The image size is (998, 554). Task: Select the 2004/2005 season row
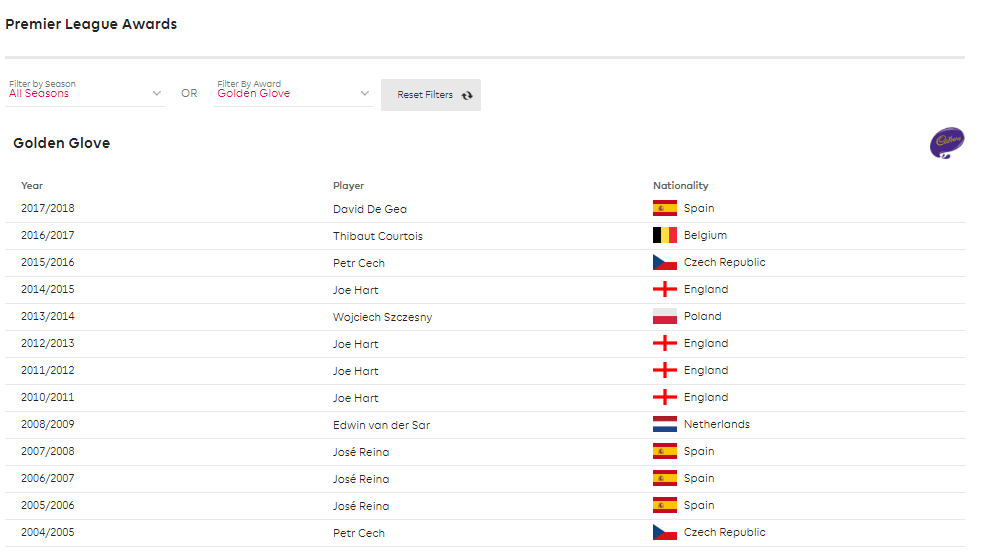coord(485,533)
